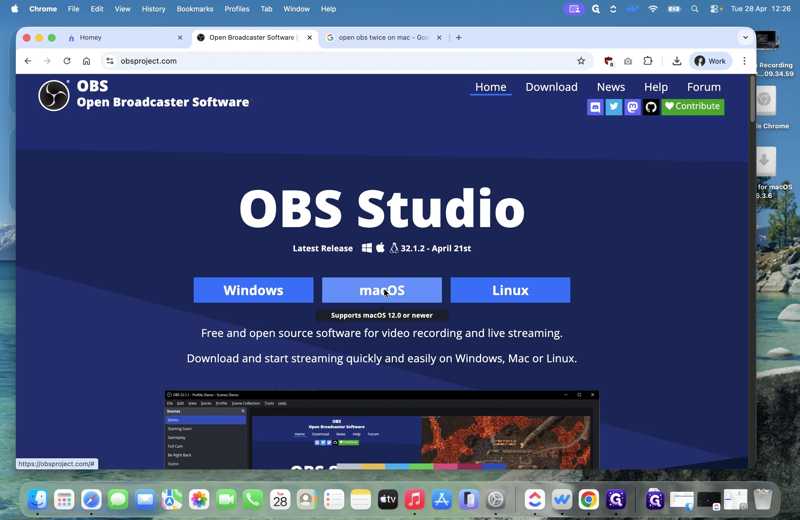Image resolution: width=800 pixels, height=520 pixels.
Task: Click the date and time in menu bar
Action: click(x=761, y=9)
